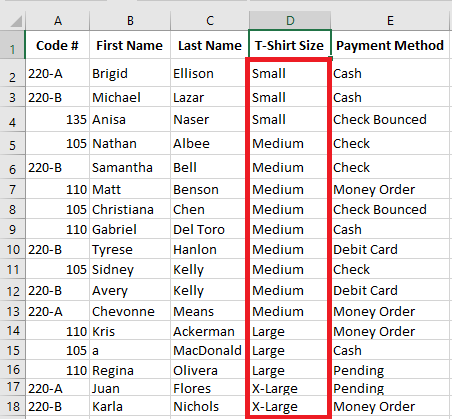The image size is (452, 419).
Task: Select cell with Chevonne
Action: point(130,311)
